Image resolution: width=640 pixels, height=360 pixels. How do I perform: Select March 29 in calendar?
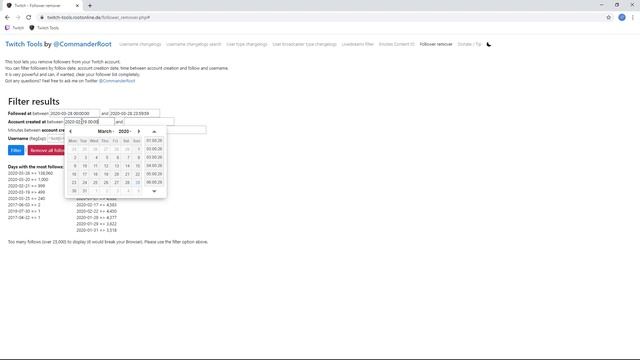pos(138,182)
